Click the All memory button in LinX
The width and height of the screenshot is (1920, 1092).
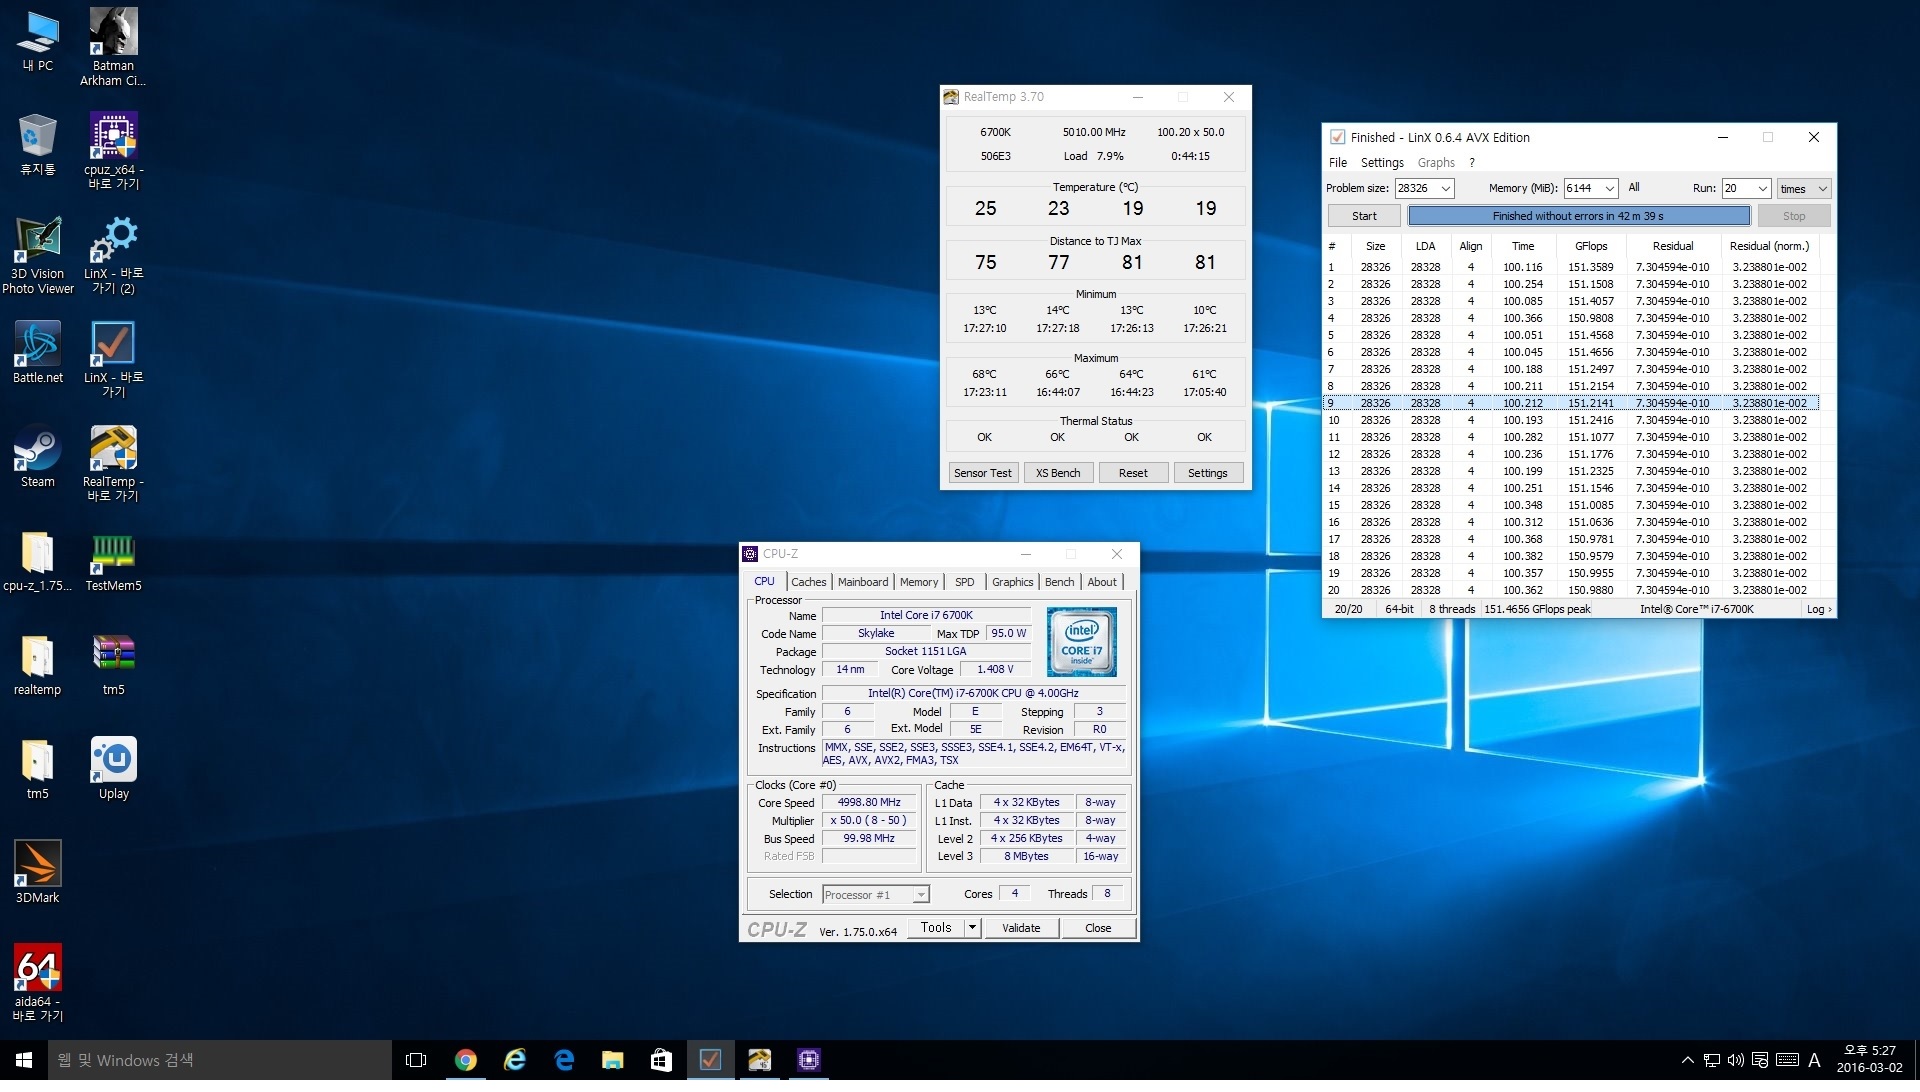(1633, 187)
